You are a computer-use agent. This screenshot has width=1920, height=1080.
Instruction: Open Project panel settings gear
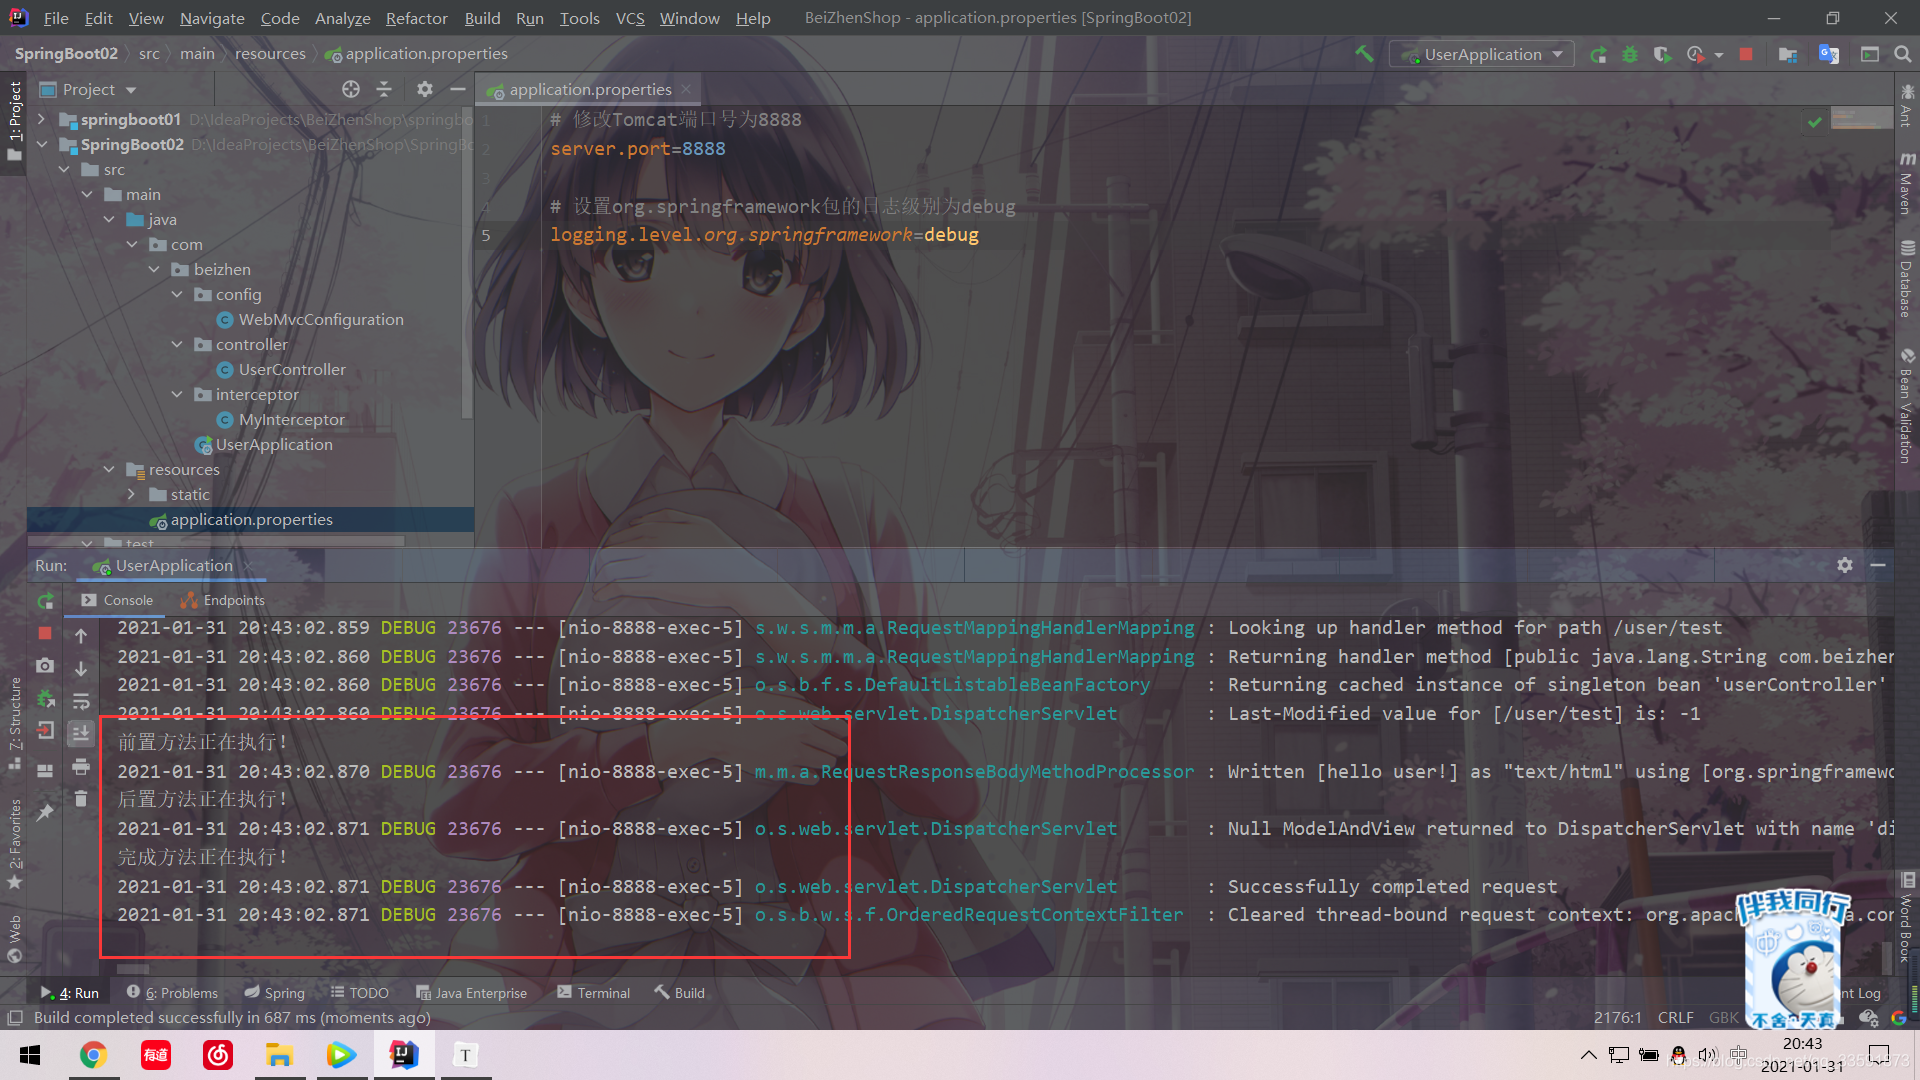click(x=425, y=89)
